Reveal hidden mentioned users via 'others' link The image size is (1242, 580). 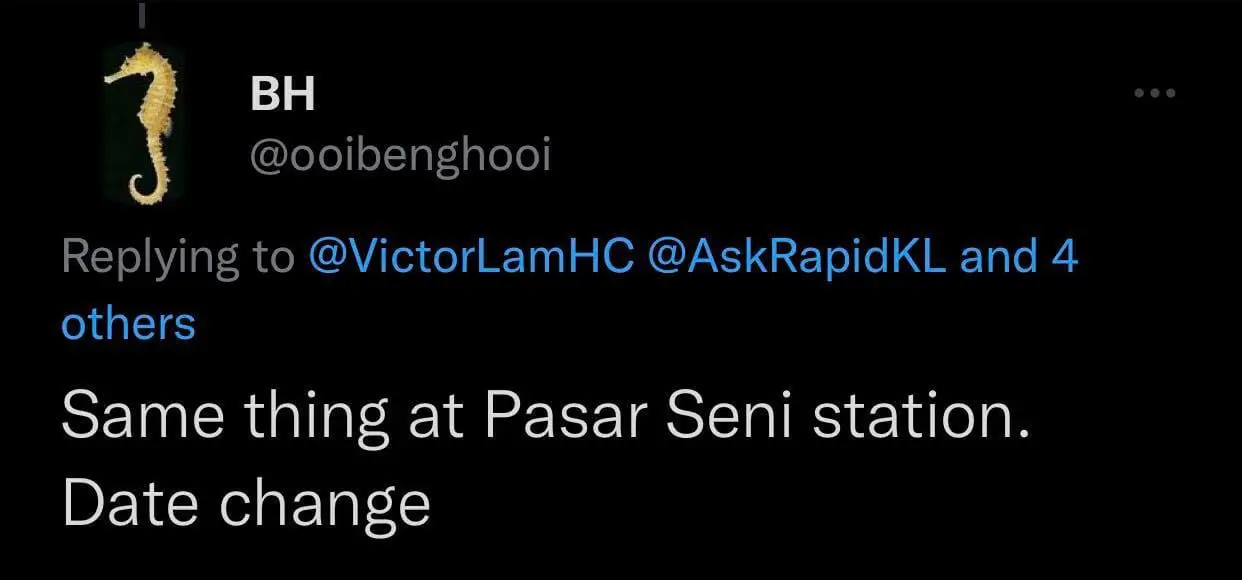click(127, 322)
